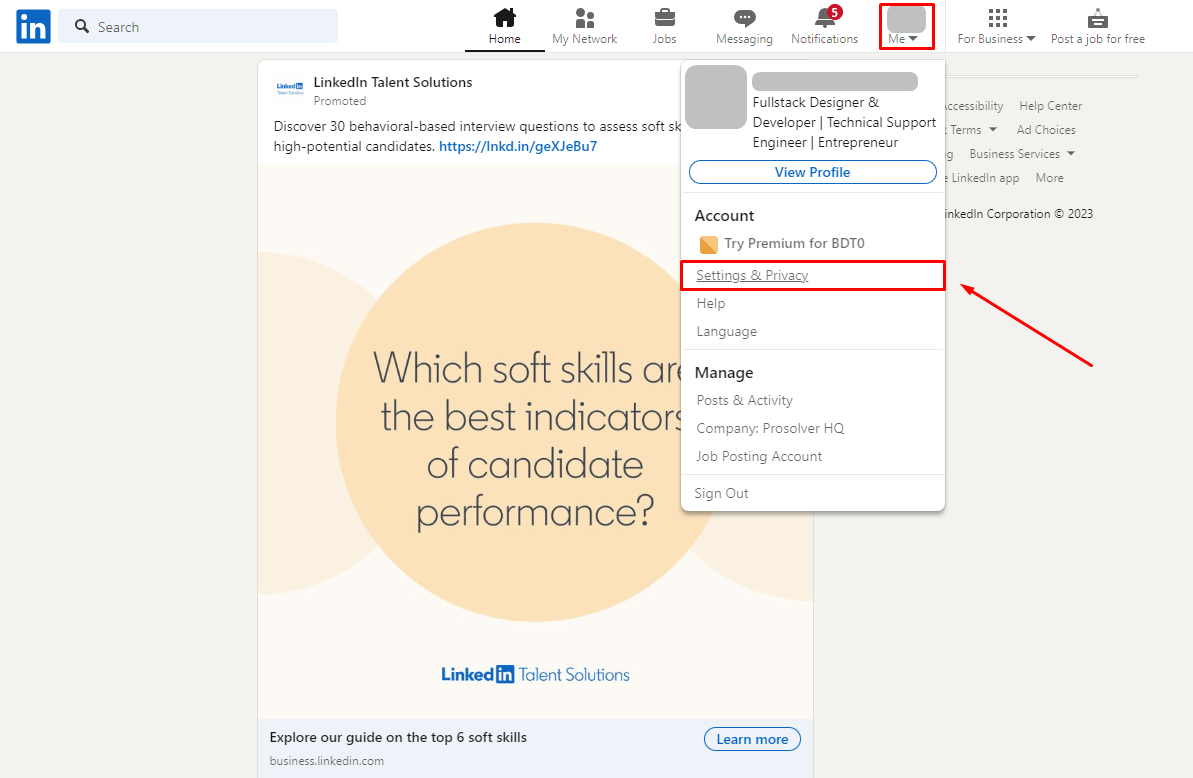Go to the Jobs section
The image size is (1193, 778).
664,25
